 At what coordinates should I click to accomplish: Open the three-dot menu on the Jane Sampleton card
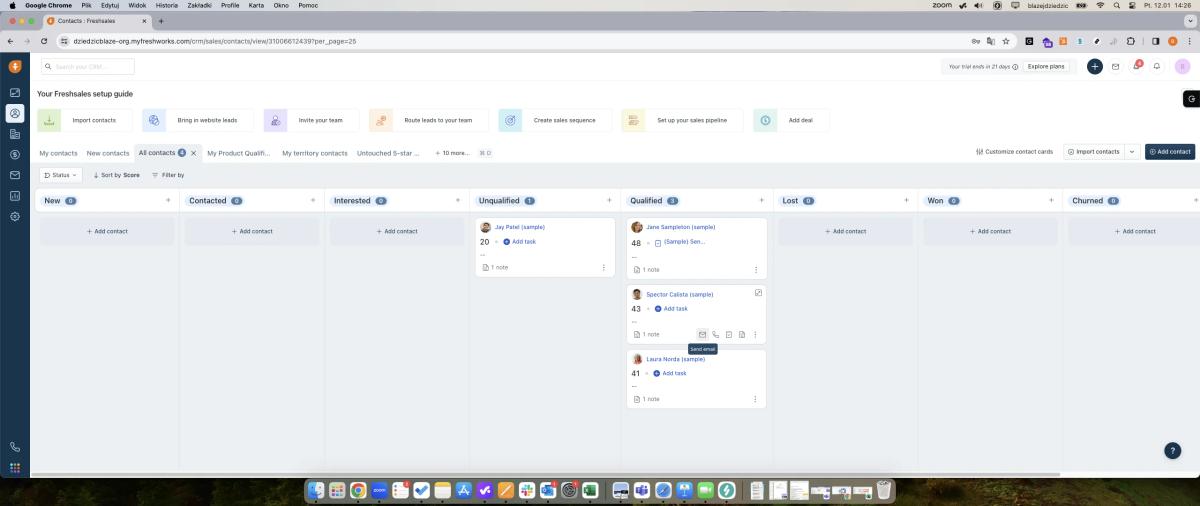point(756,270)
